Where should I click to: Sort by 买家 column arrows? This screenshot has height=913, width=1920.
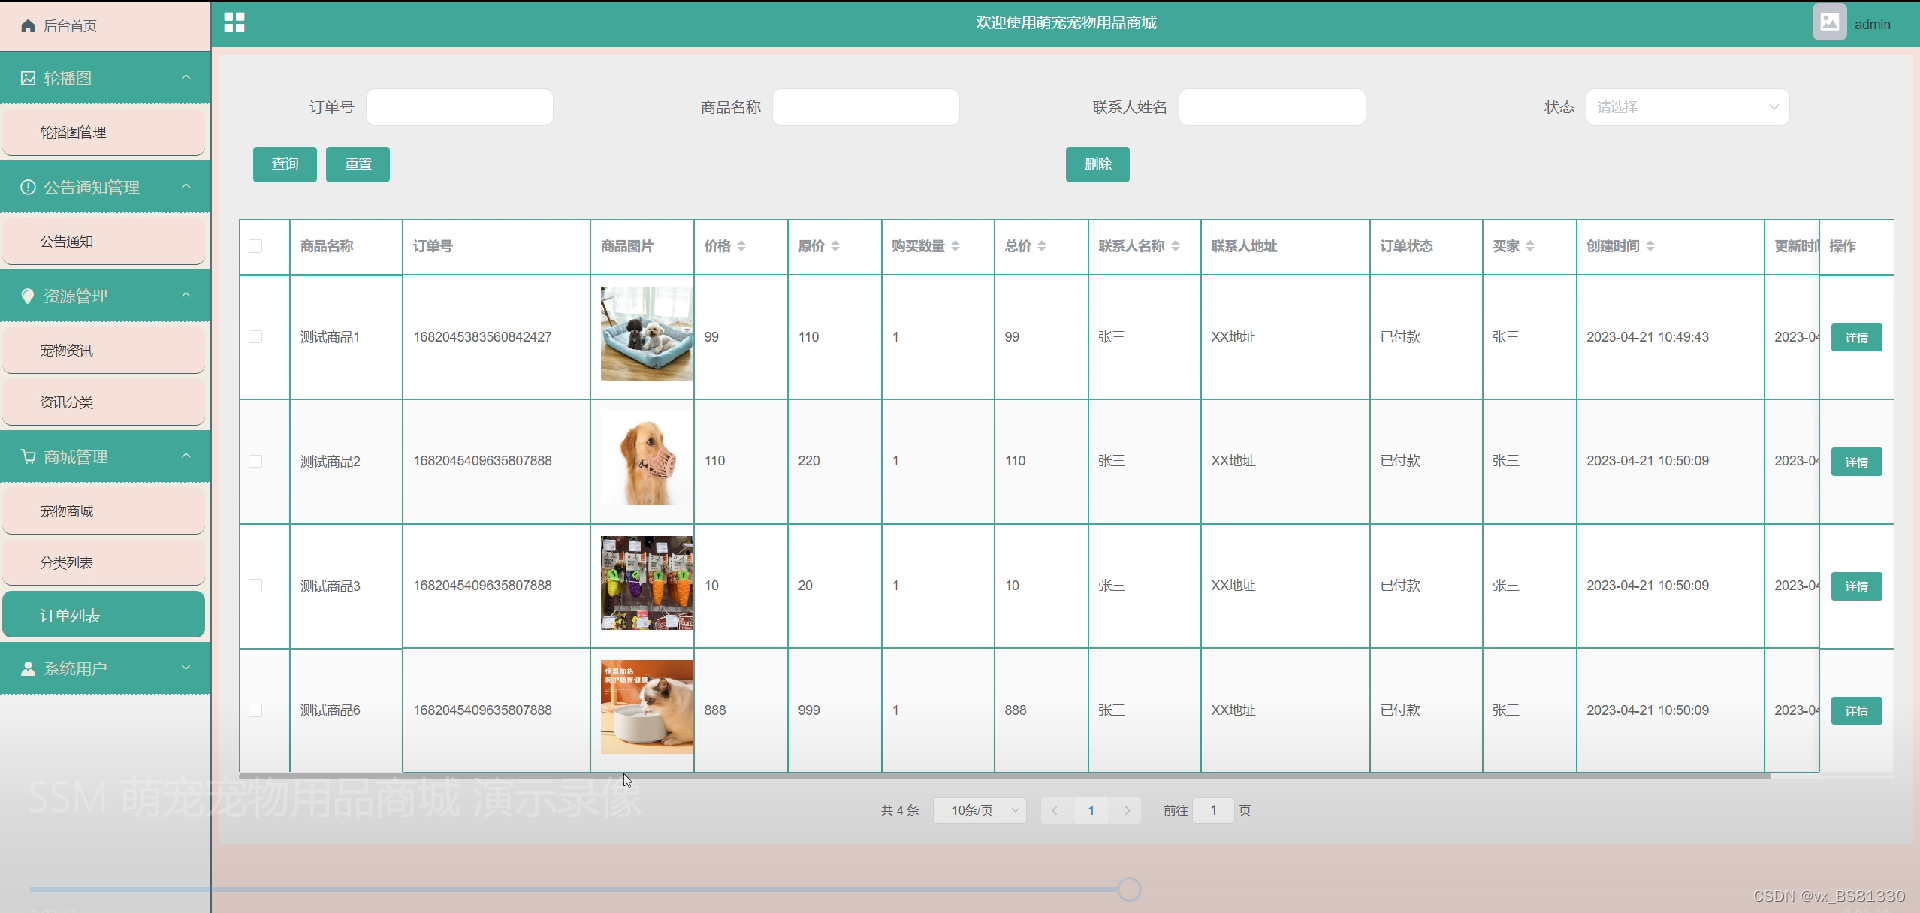pyautogui.click(x=1529, y=246)
